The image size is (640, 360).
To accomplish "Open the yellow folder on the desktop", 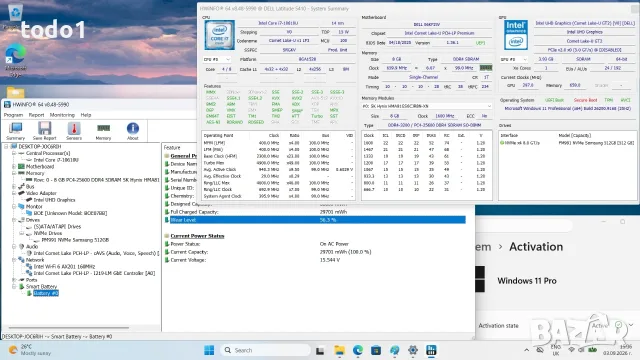I will [16, 93].
